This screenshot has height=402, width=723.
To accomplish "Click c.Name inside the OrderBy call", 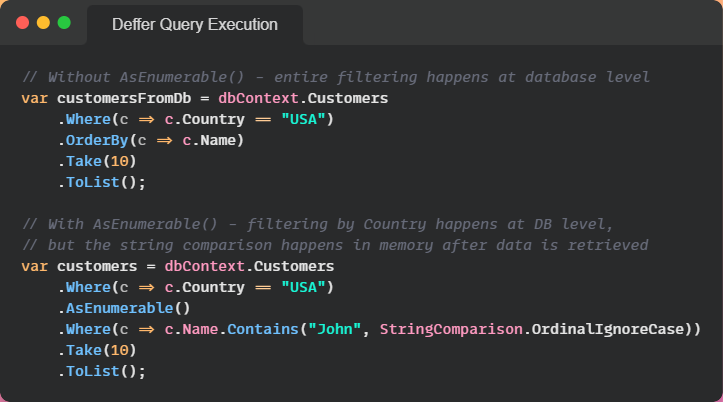I will click(x=209, y=140).
